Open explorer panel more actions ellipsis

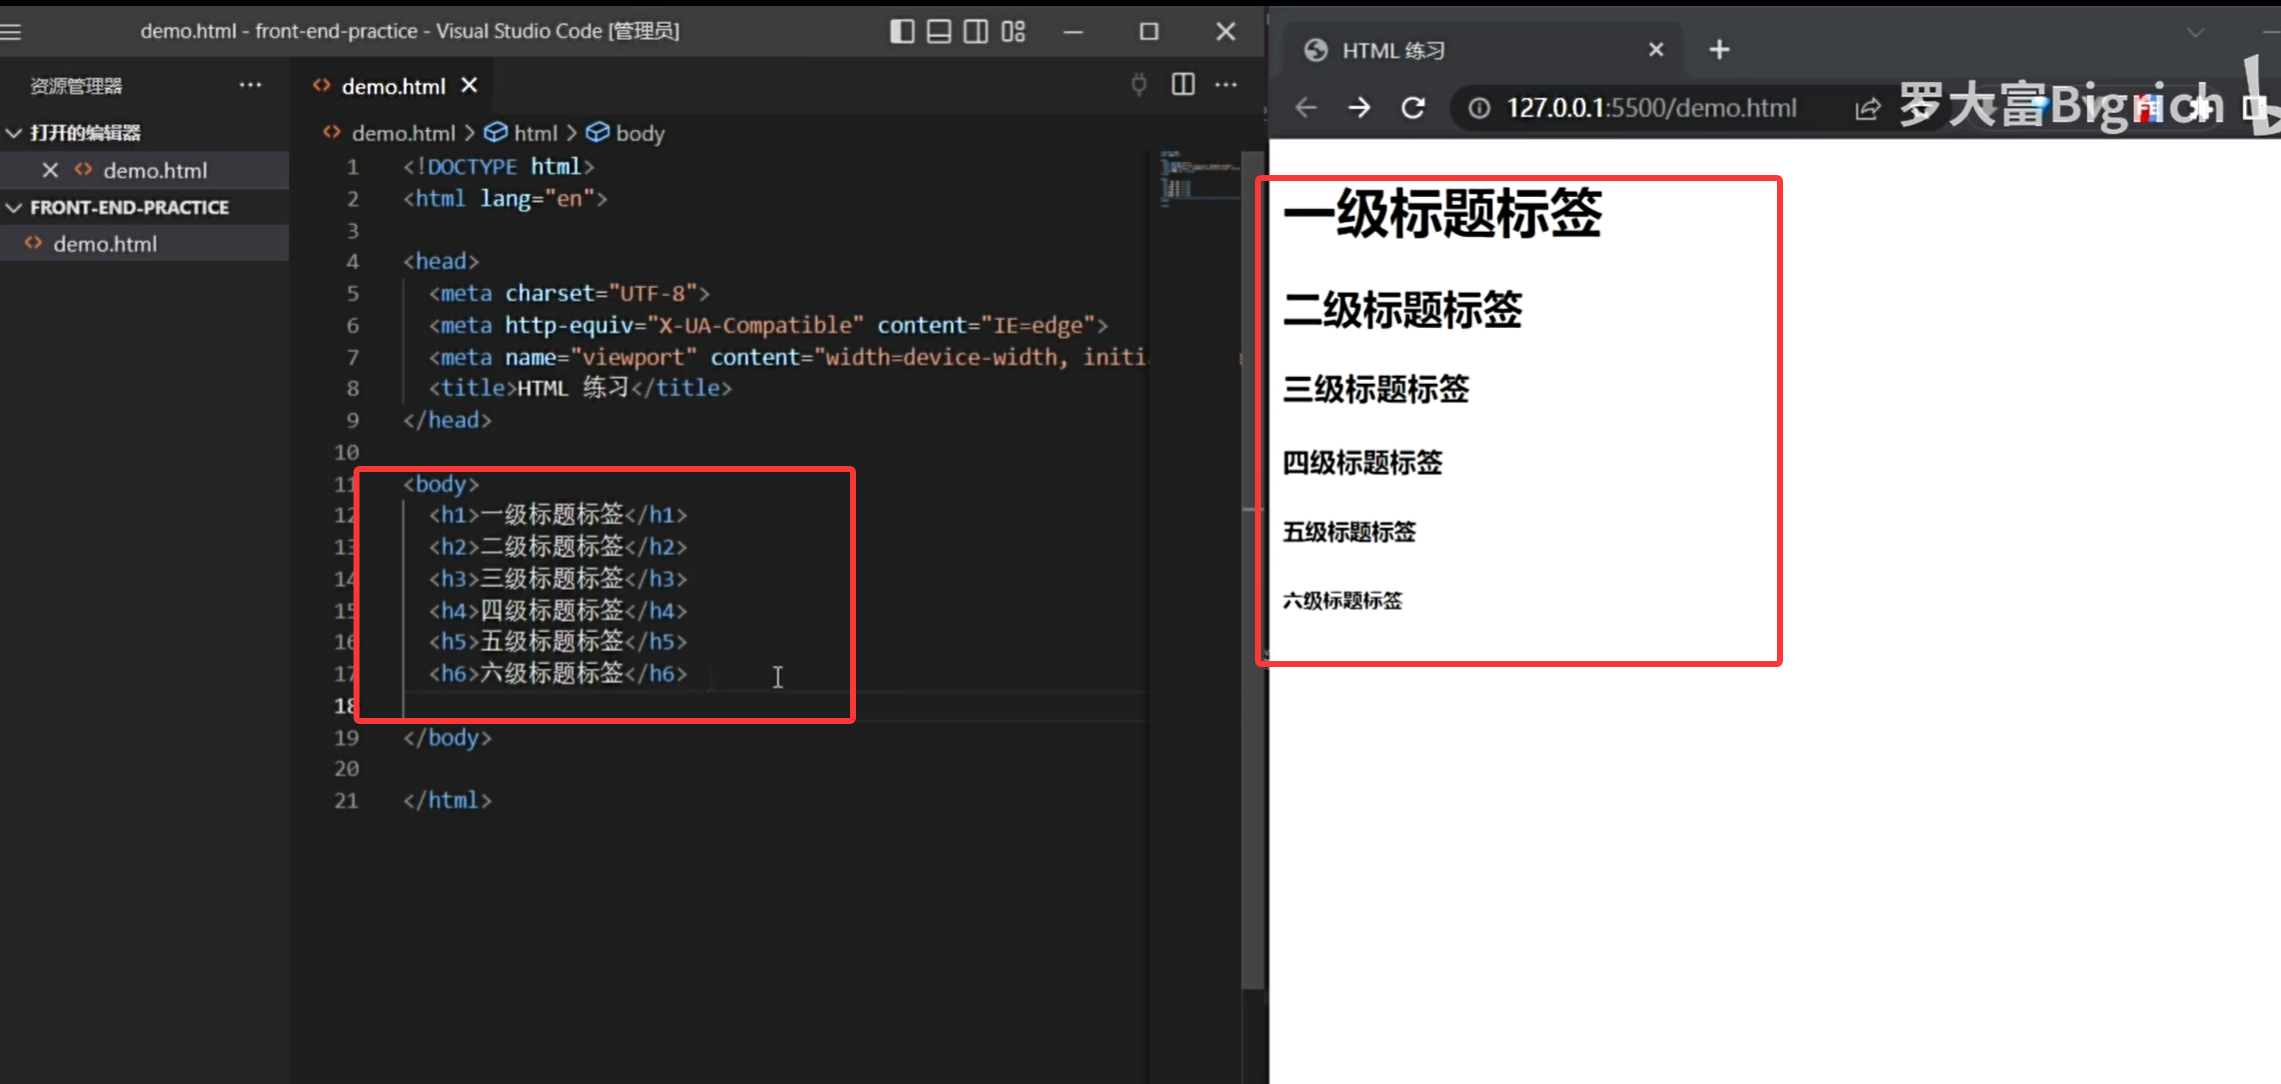click(x=250, y=85)
